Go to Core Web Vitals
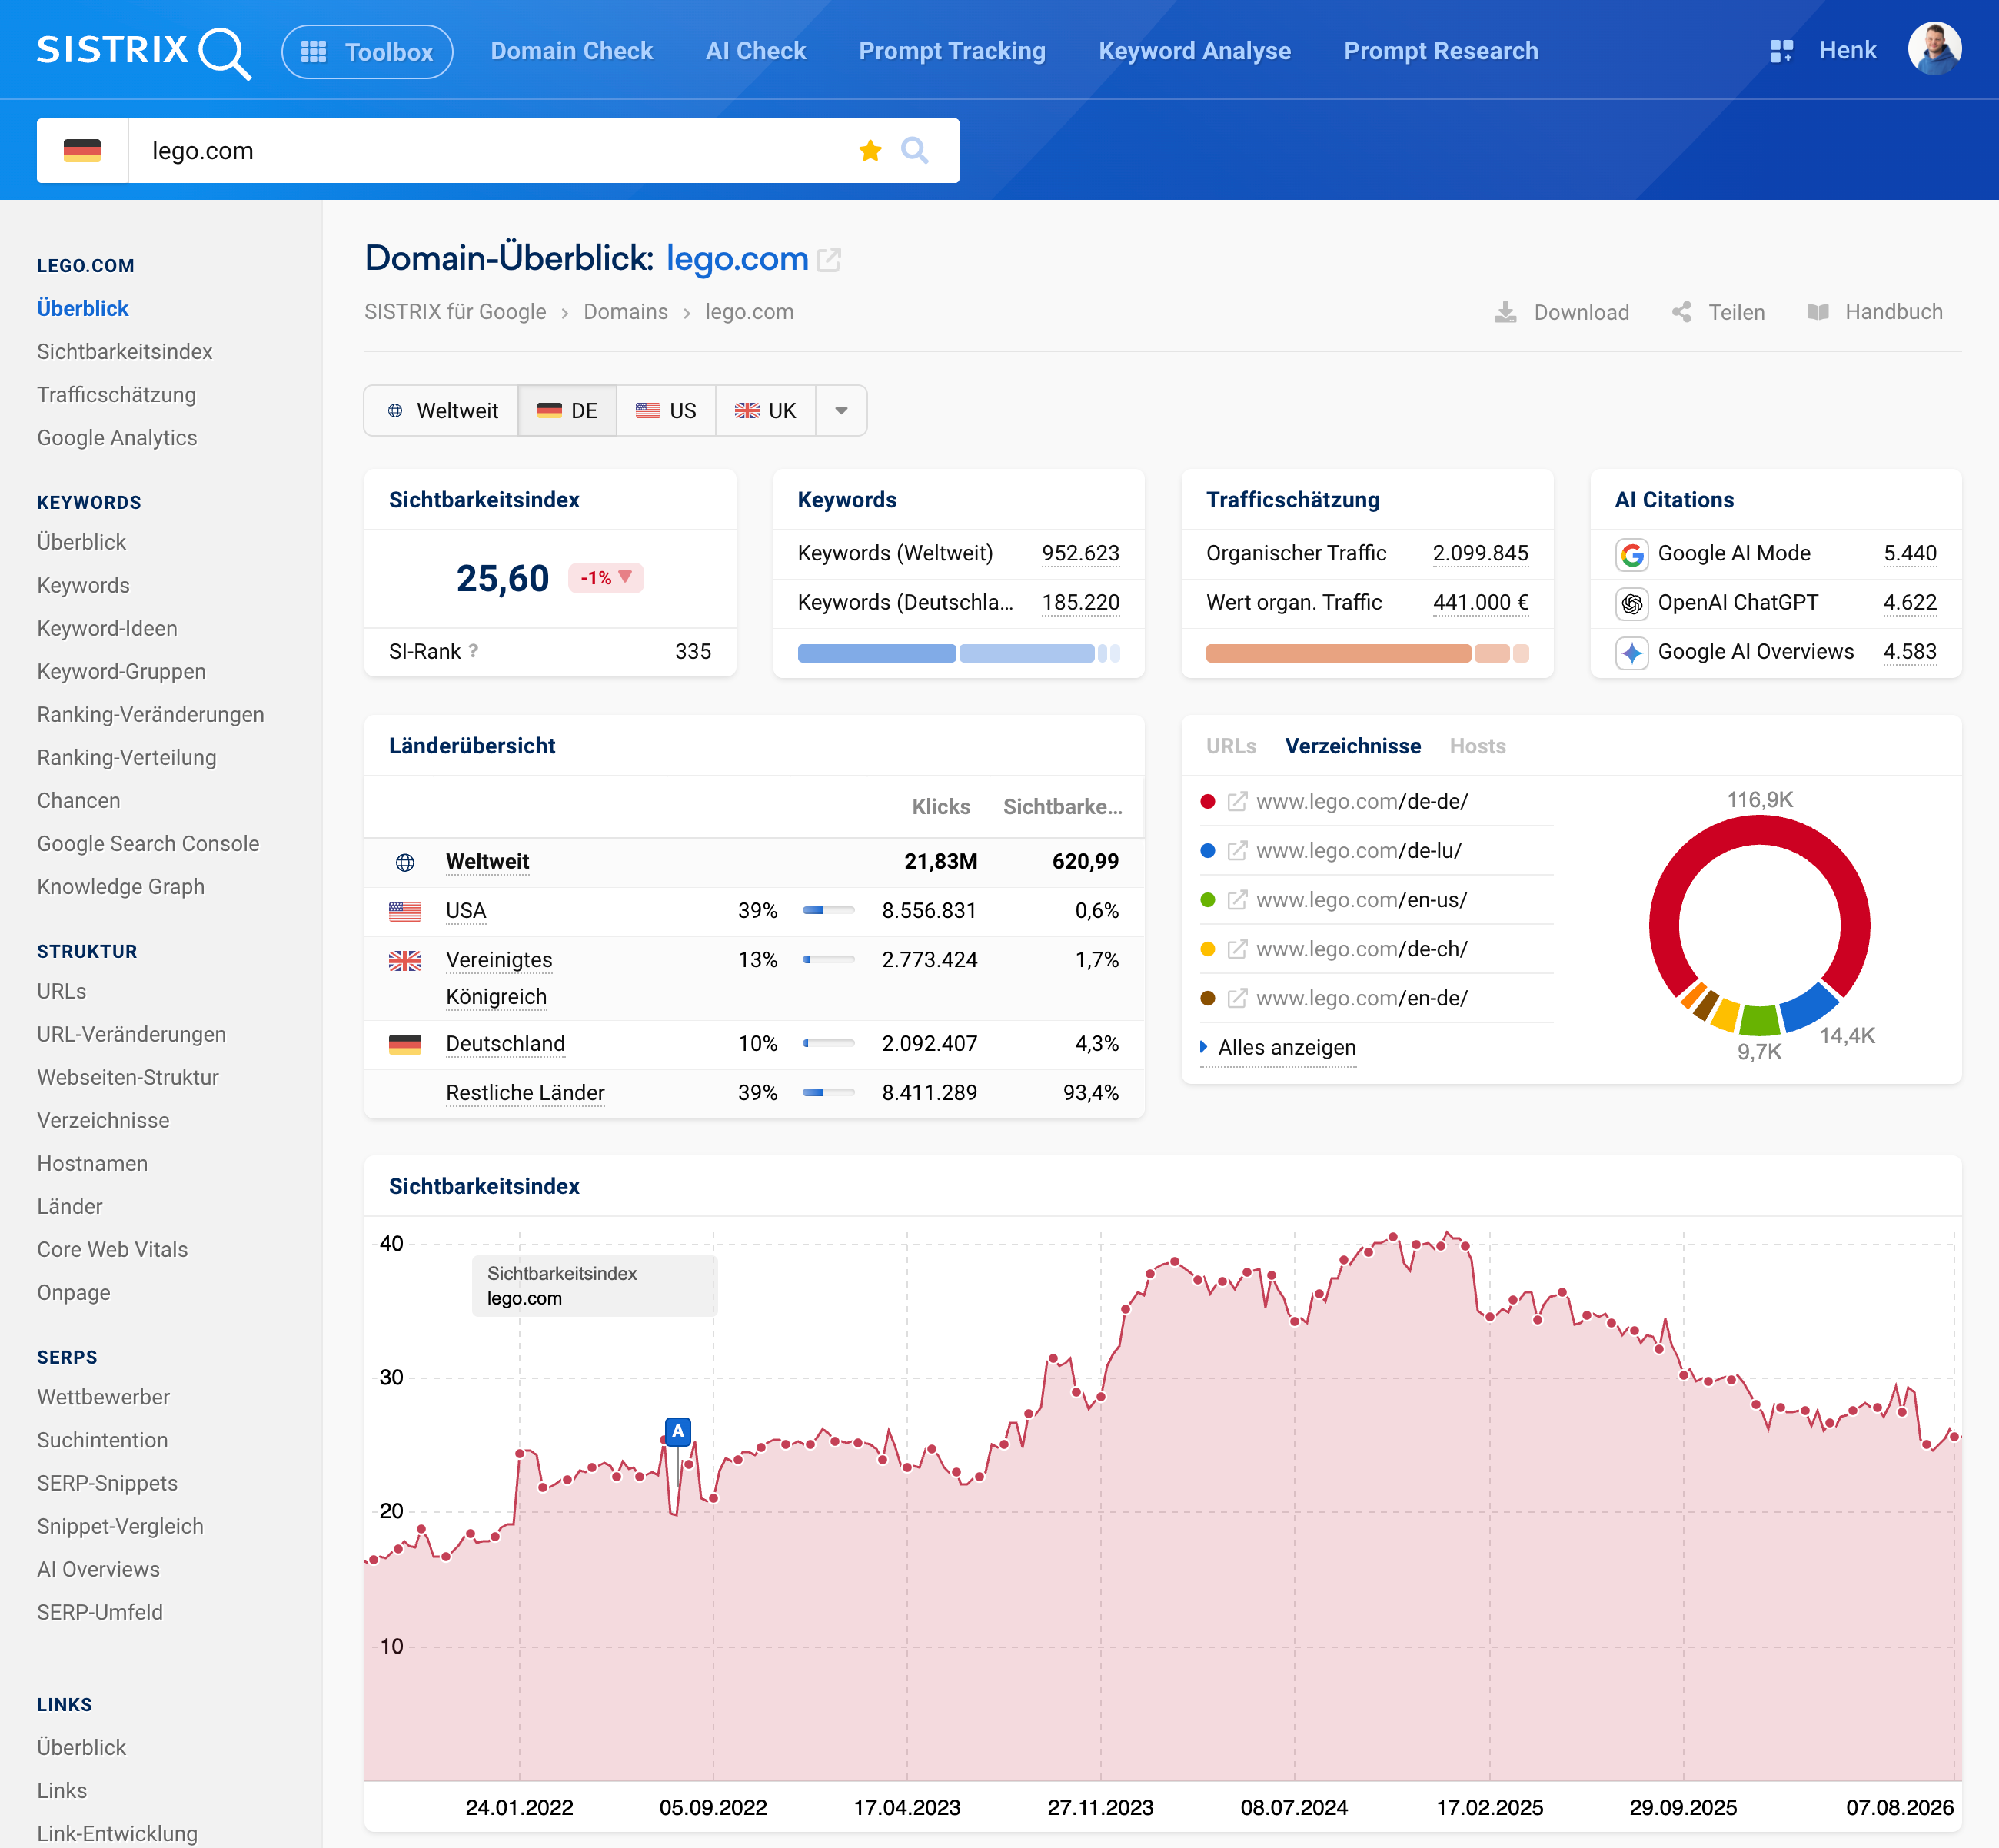The height and width of the screenshot is (1848, 1999). pos(112,1250)
